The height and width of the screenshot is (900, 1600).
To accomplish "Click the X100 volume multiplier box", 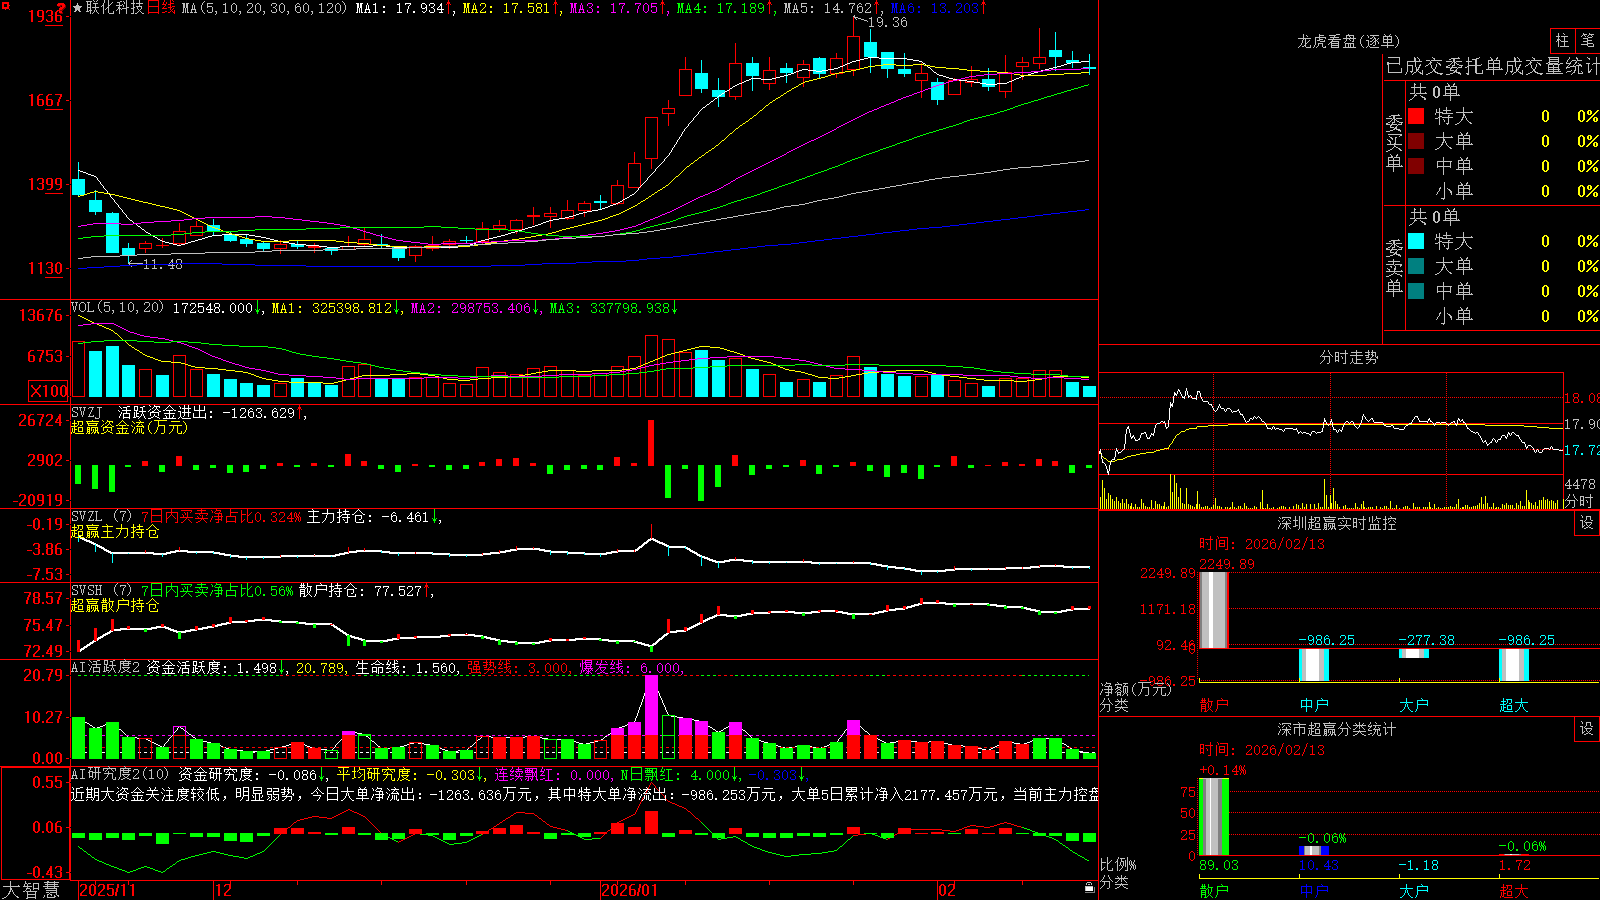I will pyautogui.click(x=49, y=391).
